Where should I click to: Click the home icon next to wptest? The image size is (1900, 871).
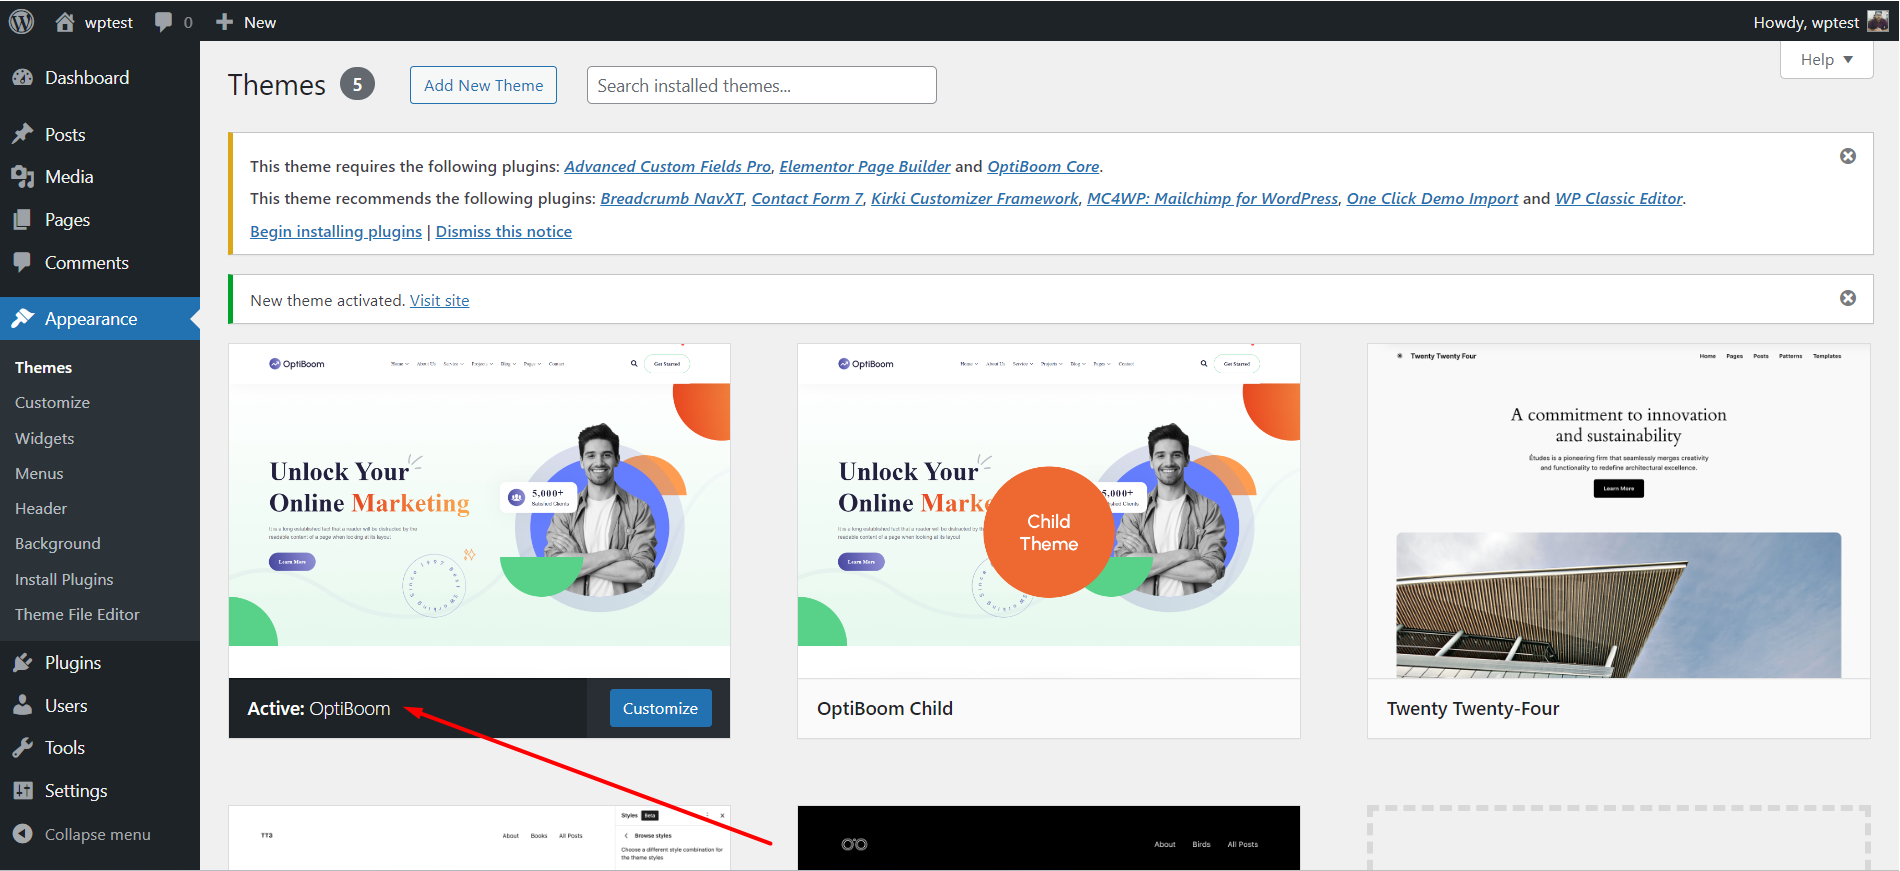click(x=65, y=21)
